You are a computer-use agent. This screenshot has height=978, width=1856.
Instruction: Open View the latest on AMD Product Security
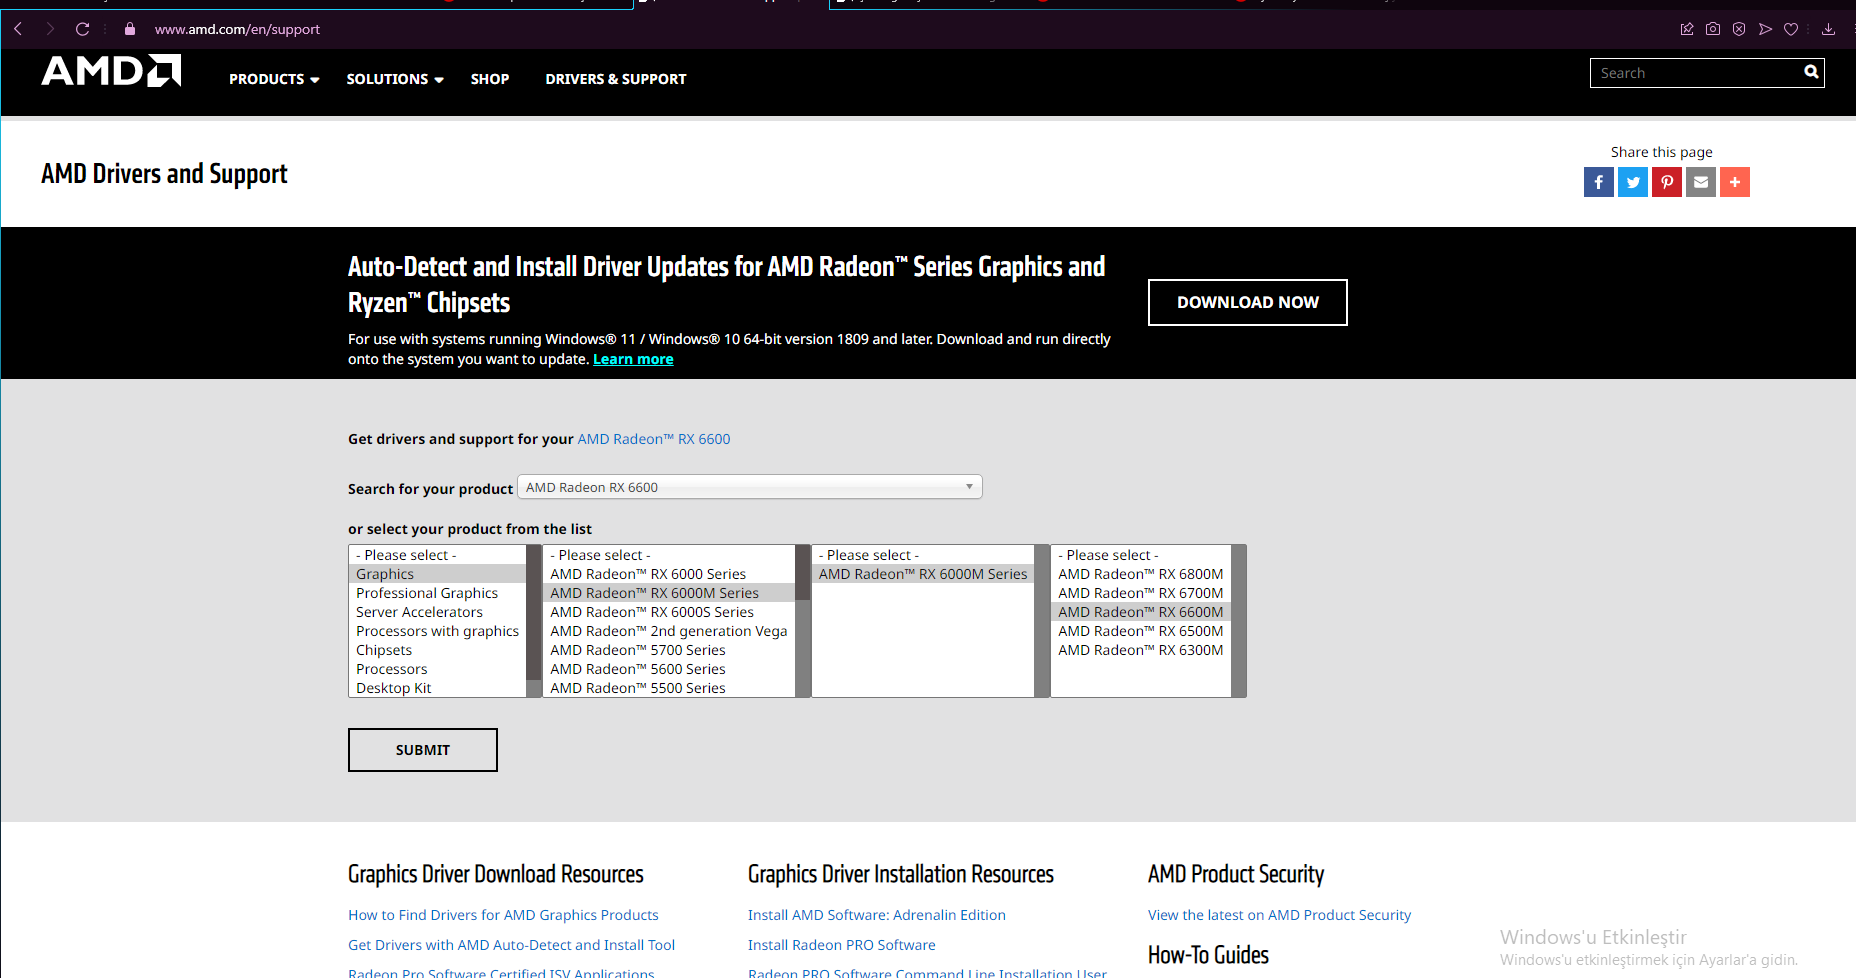tap(1279, 915)
